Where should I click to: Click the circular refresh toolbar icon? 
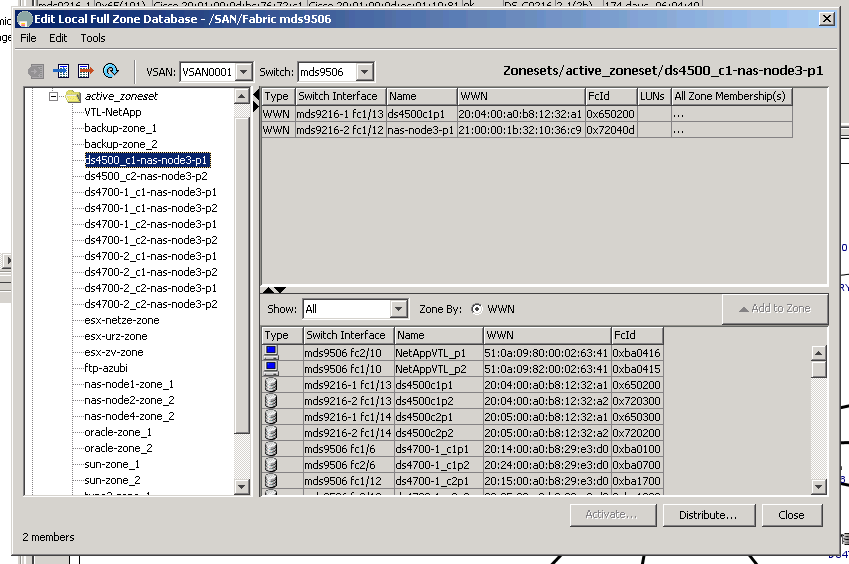point(111,71)
